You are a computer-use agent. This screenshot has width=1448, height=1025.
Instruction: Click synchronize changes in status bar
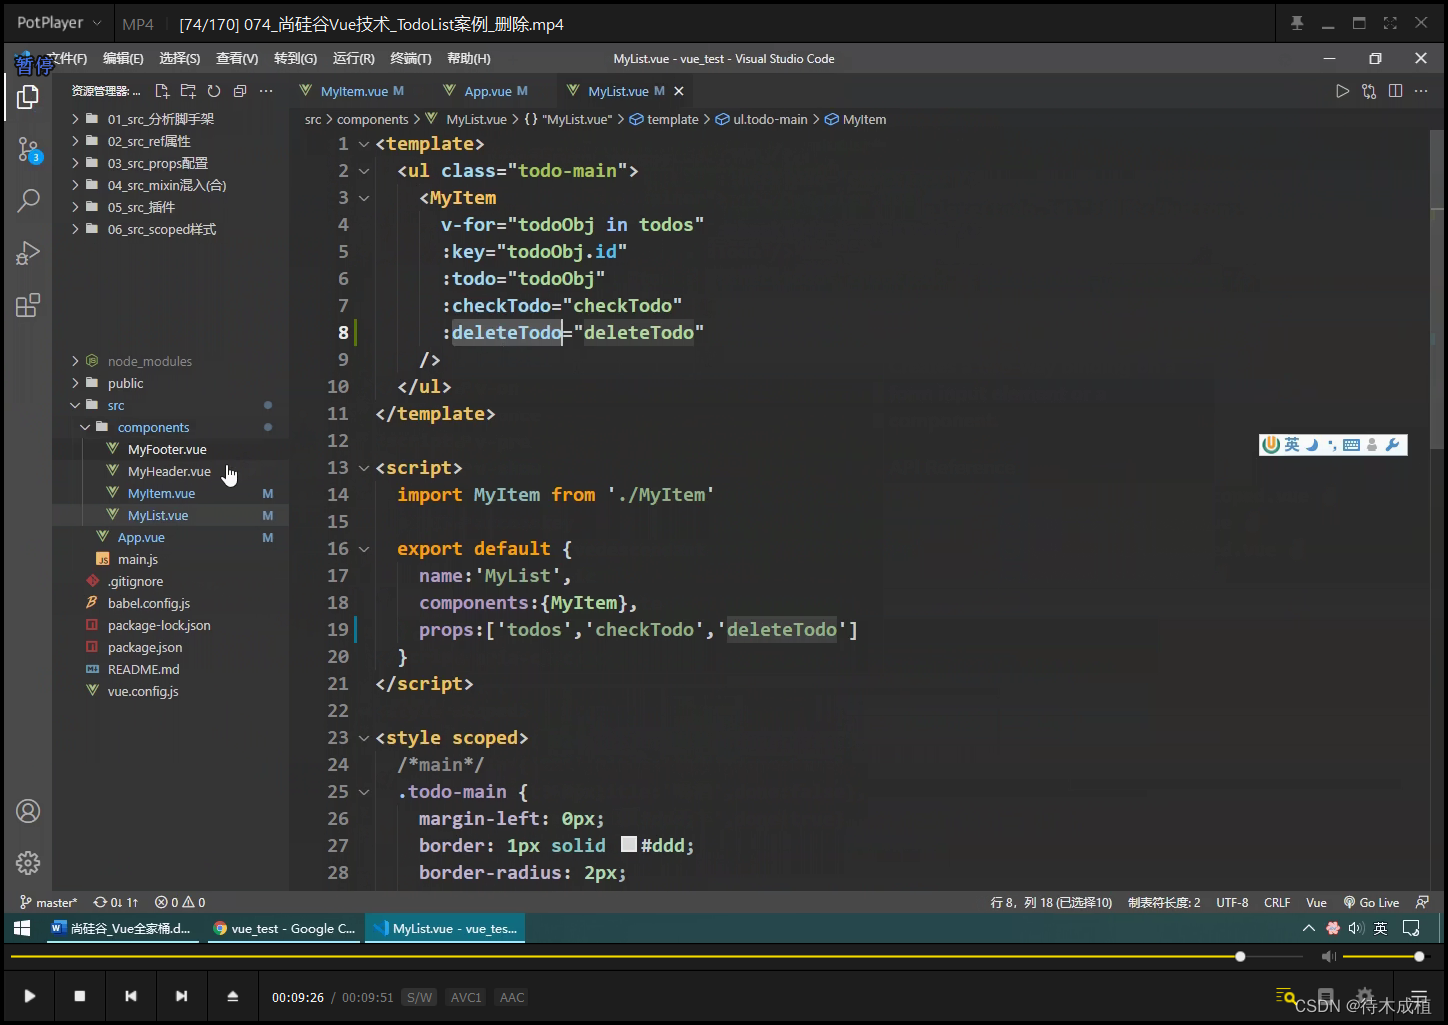point(116,902)
